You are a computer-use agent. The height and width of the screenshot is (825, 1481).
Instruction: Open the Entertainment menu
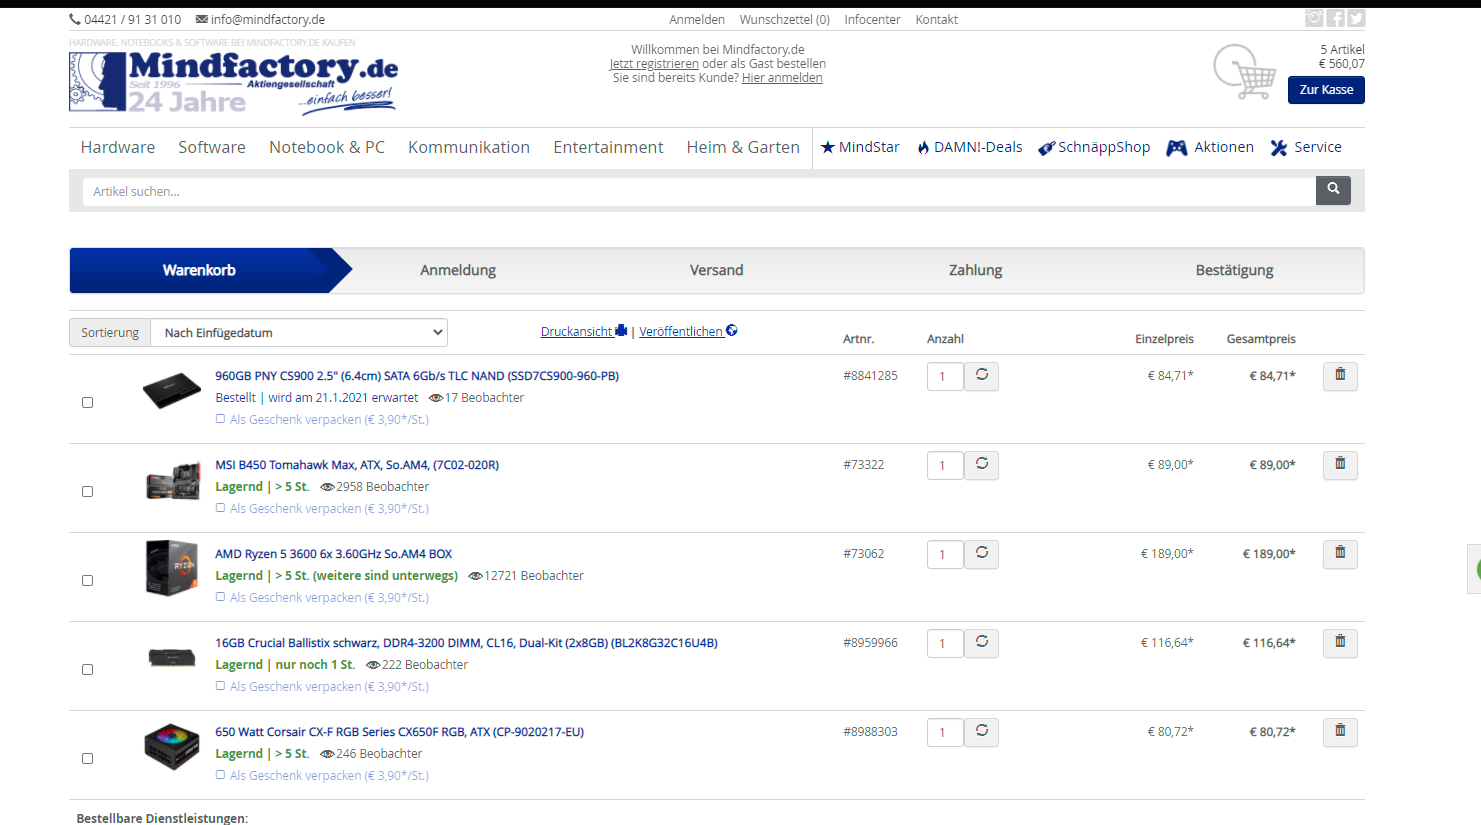pyautogui.click(x=608, y=147)
